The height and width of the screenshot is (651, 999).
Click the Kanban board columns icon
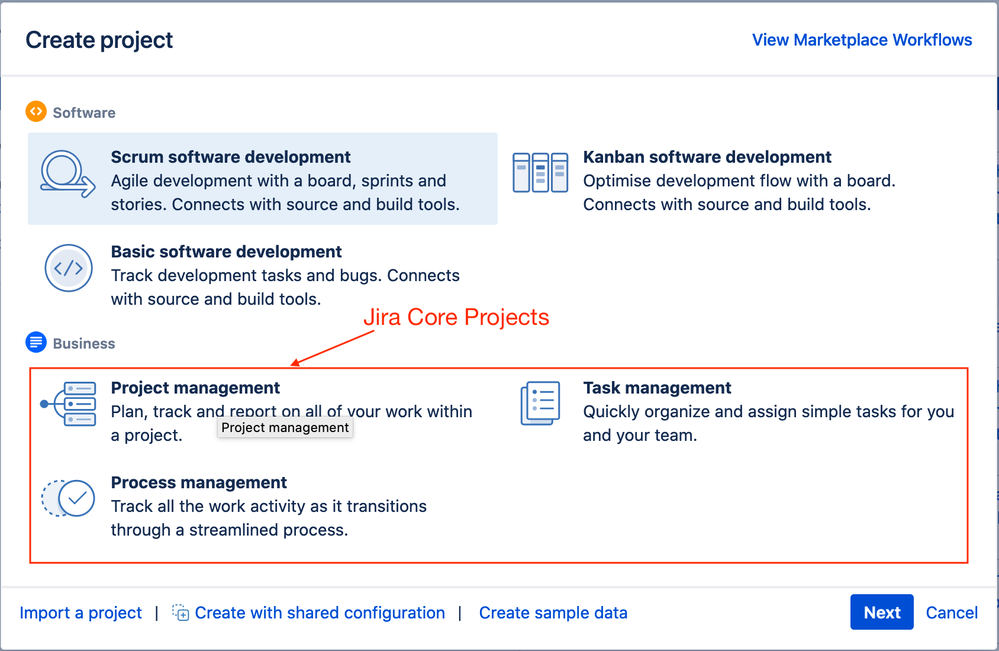click(540, 173)
